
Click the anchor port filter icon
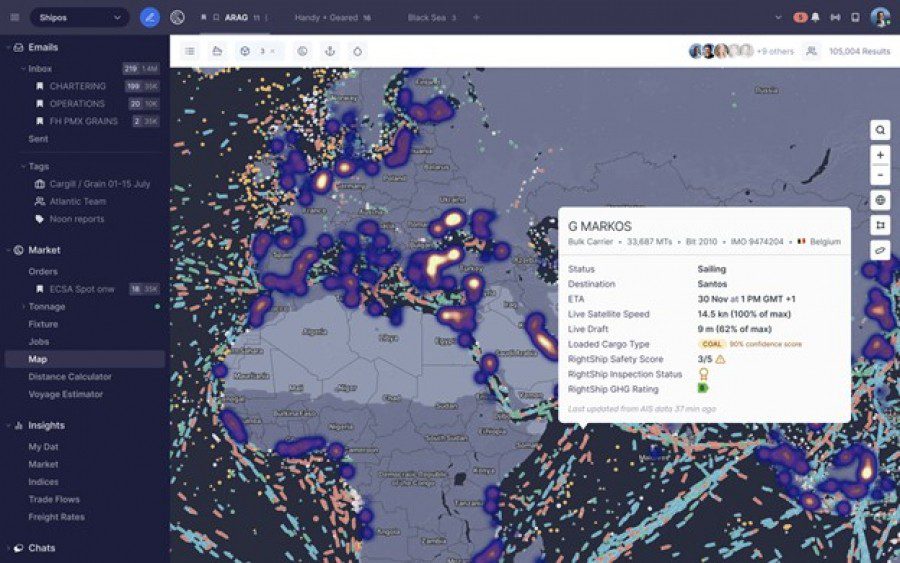(330, 51)
